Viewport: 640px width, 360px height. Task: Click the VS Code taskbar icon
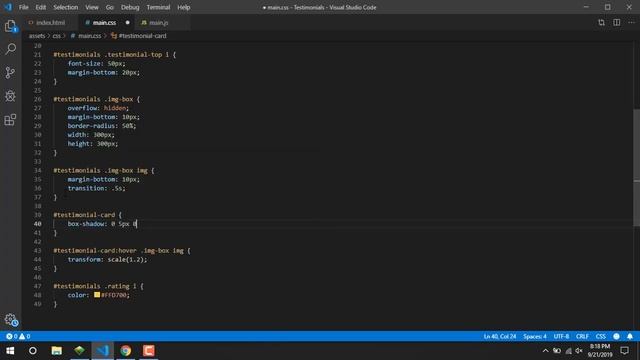(102, 351)
